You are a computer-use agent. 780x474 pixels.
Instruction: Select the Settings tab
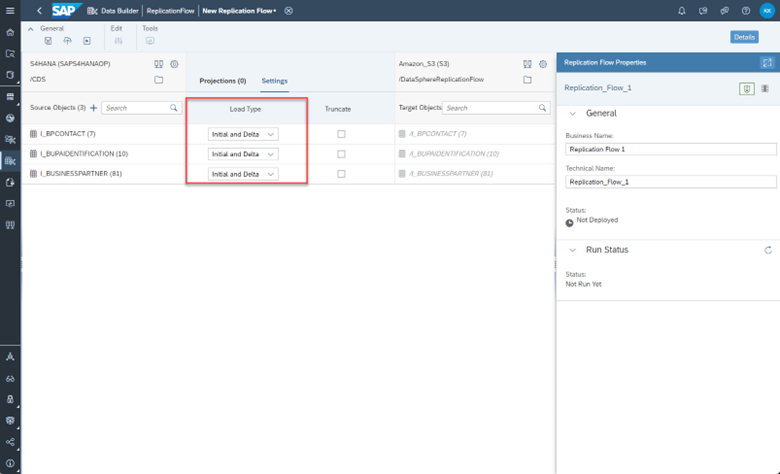[x=275, y=81]
